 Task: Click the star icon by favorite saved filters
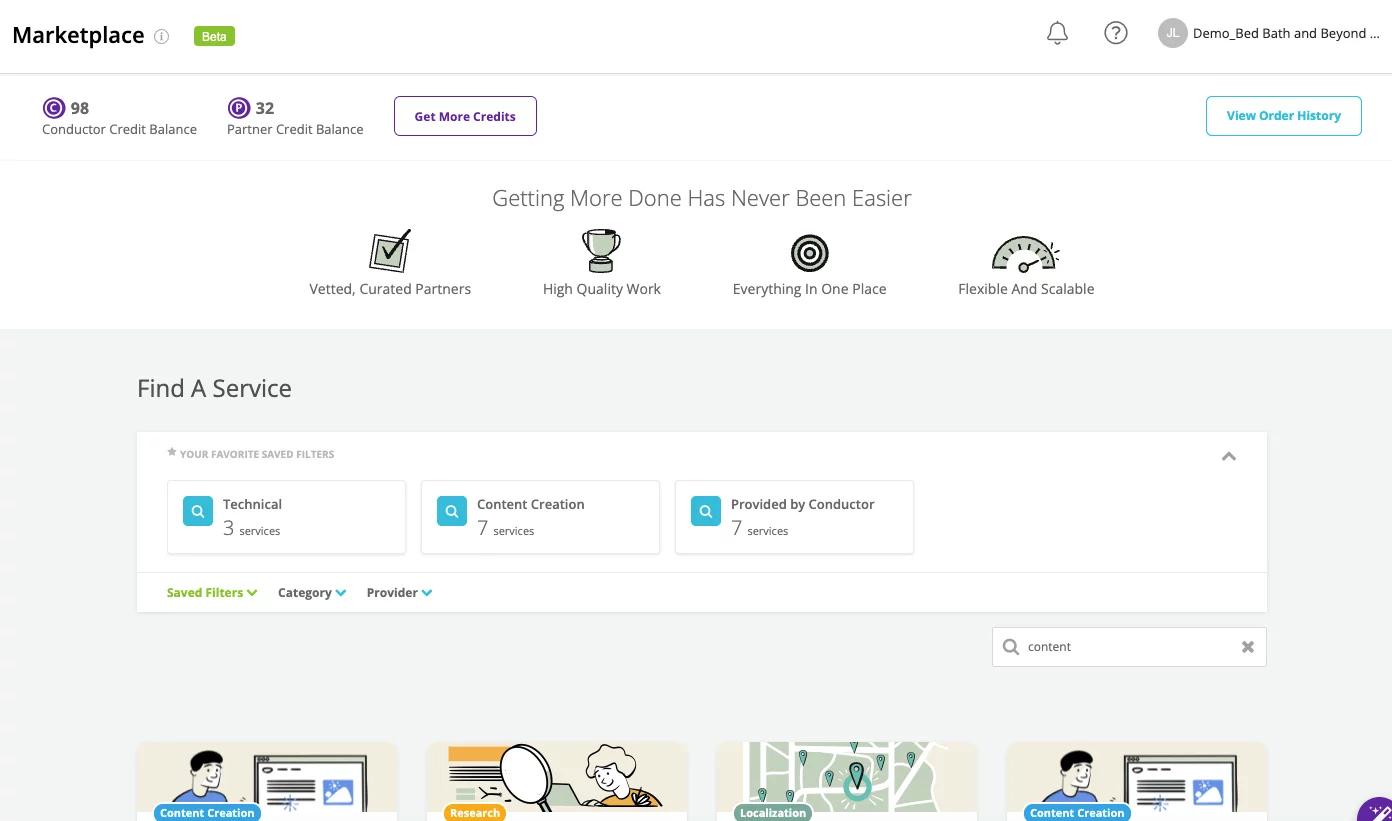pos(172,453)
